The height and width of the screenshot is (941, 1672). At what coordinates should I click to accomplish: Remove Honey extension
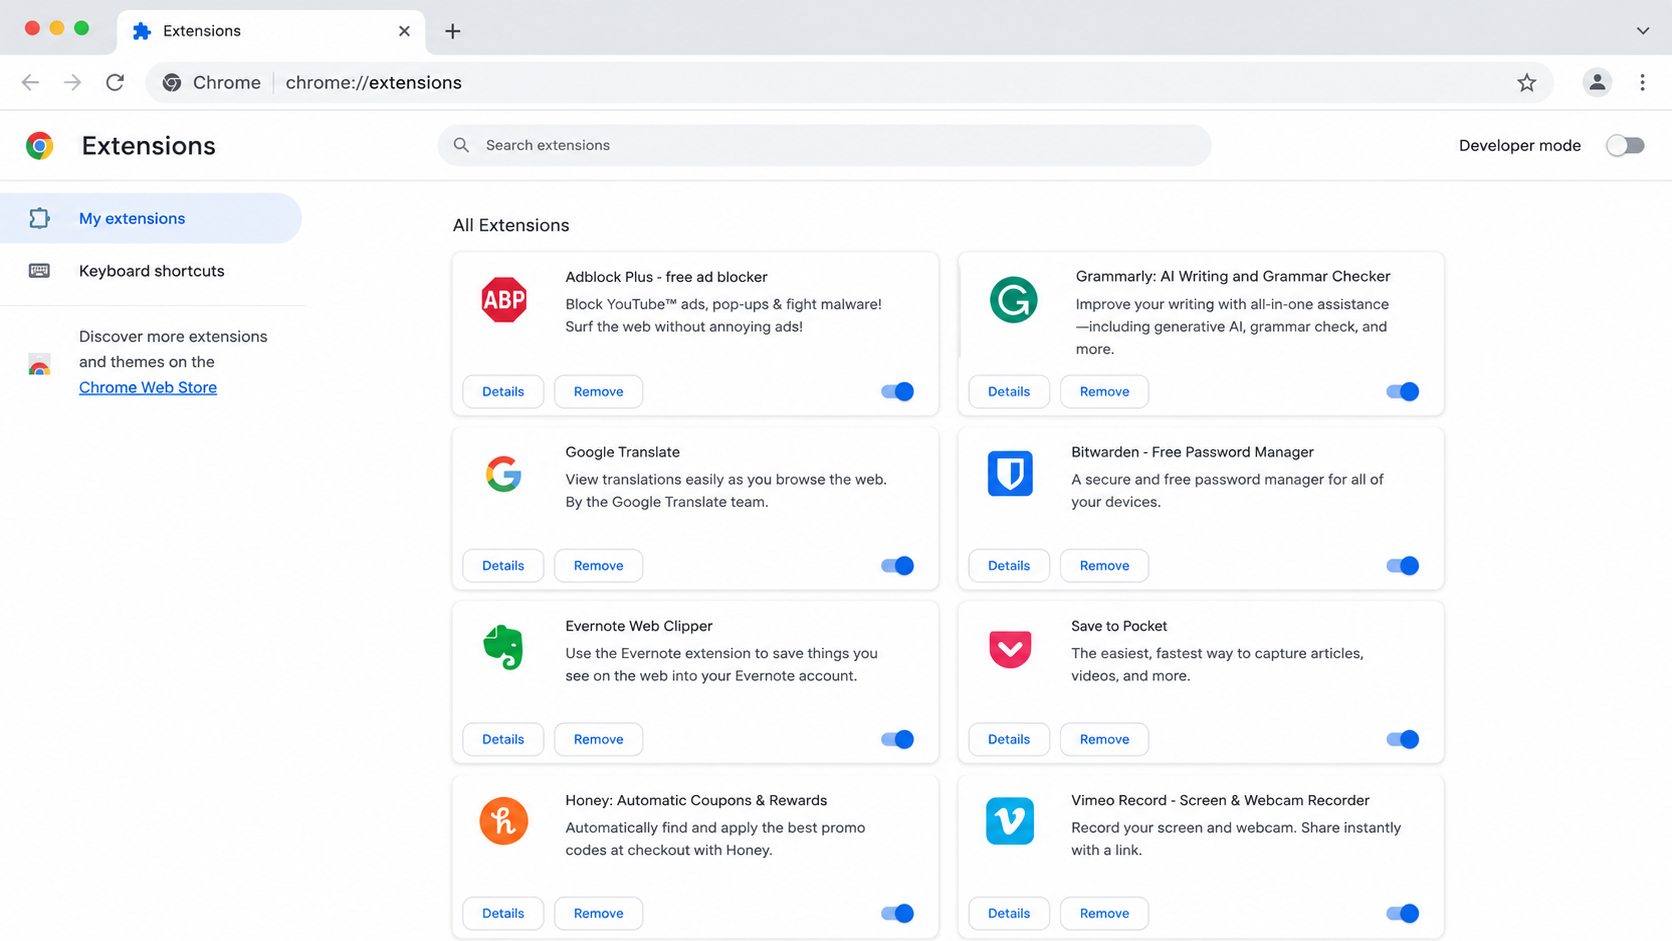click(x=598, y=914)
